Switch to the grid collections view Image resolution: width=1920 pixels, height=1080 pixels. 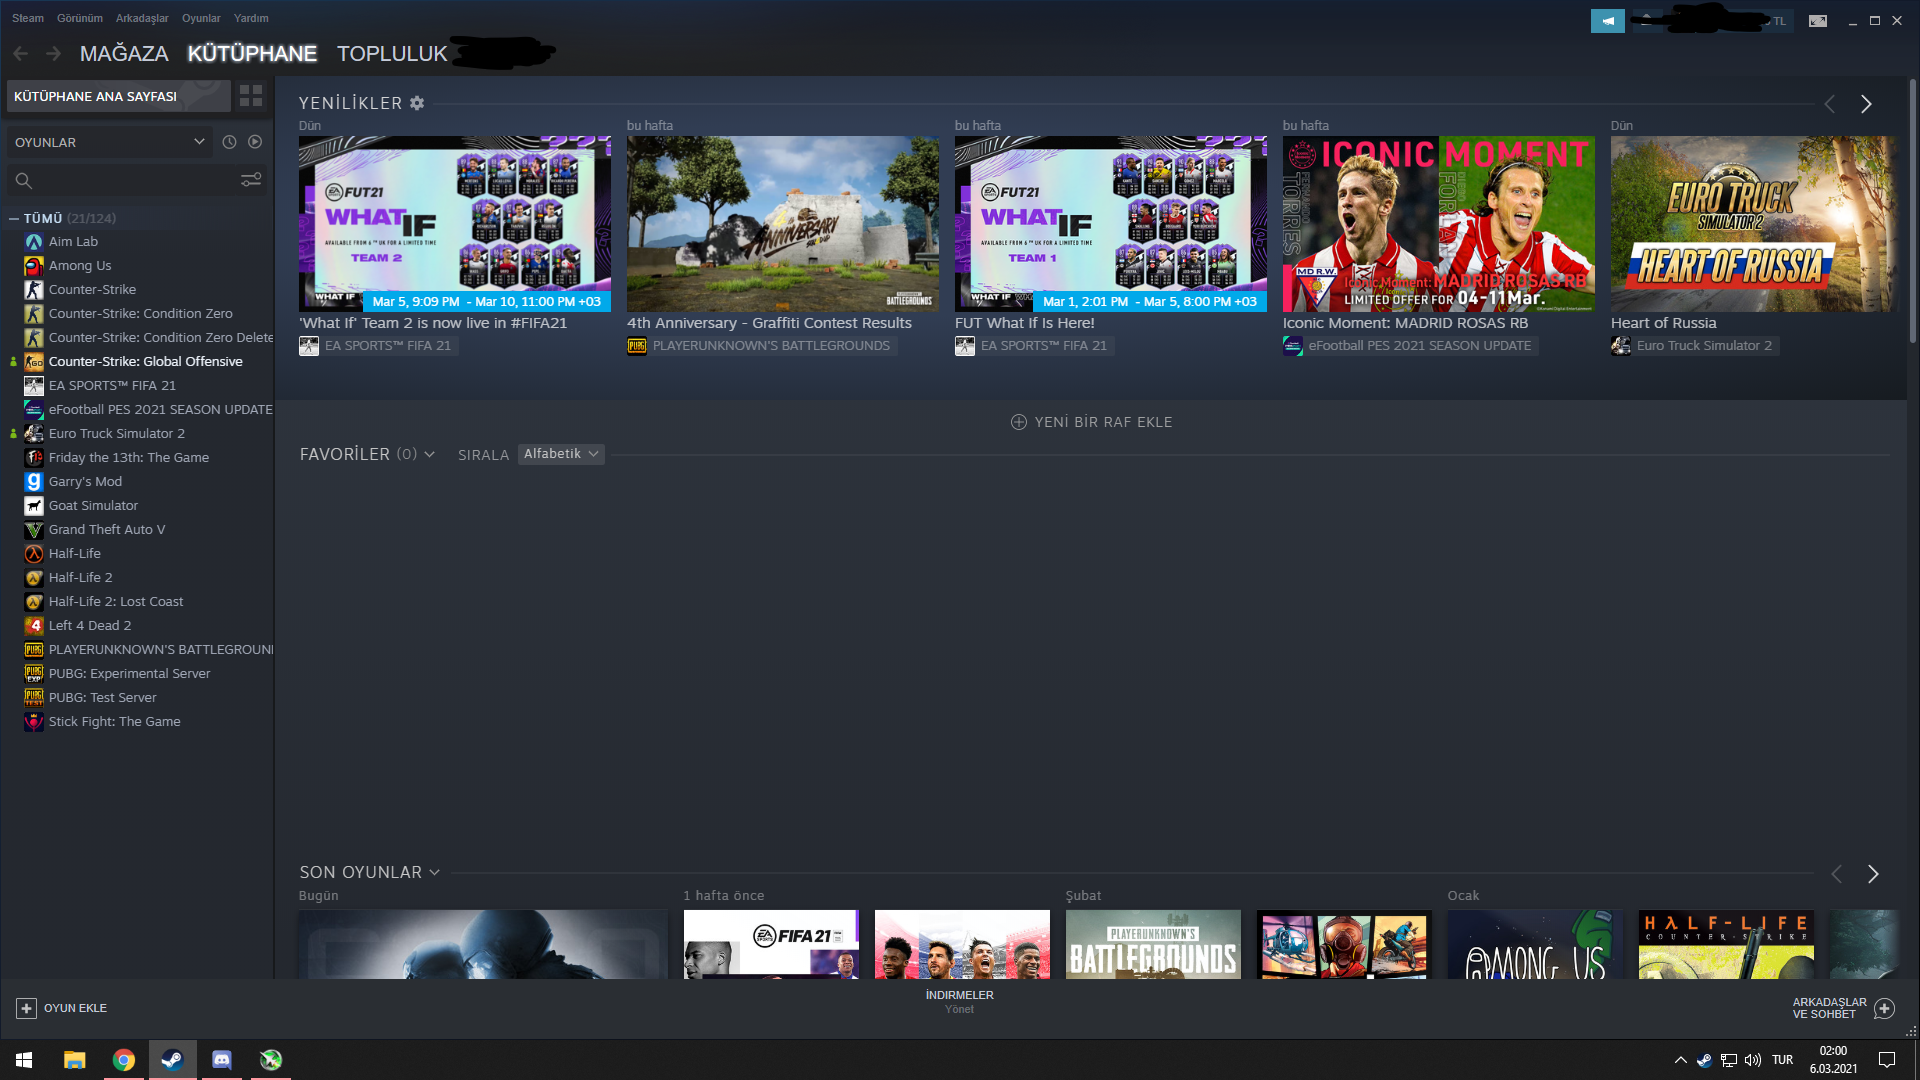(x=251, y=96)
